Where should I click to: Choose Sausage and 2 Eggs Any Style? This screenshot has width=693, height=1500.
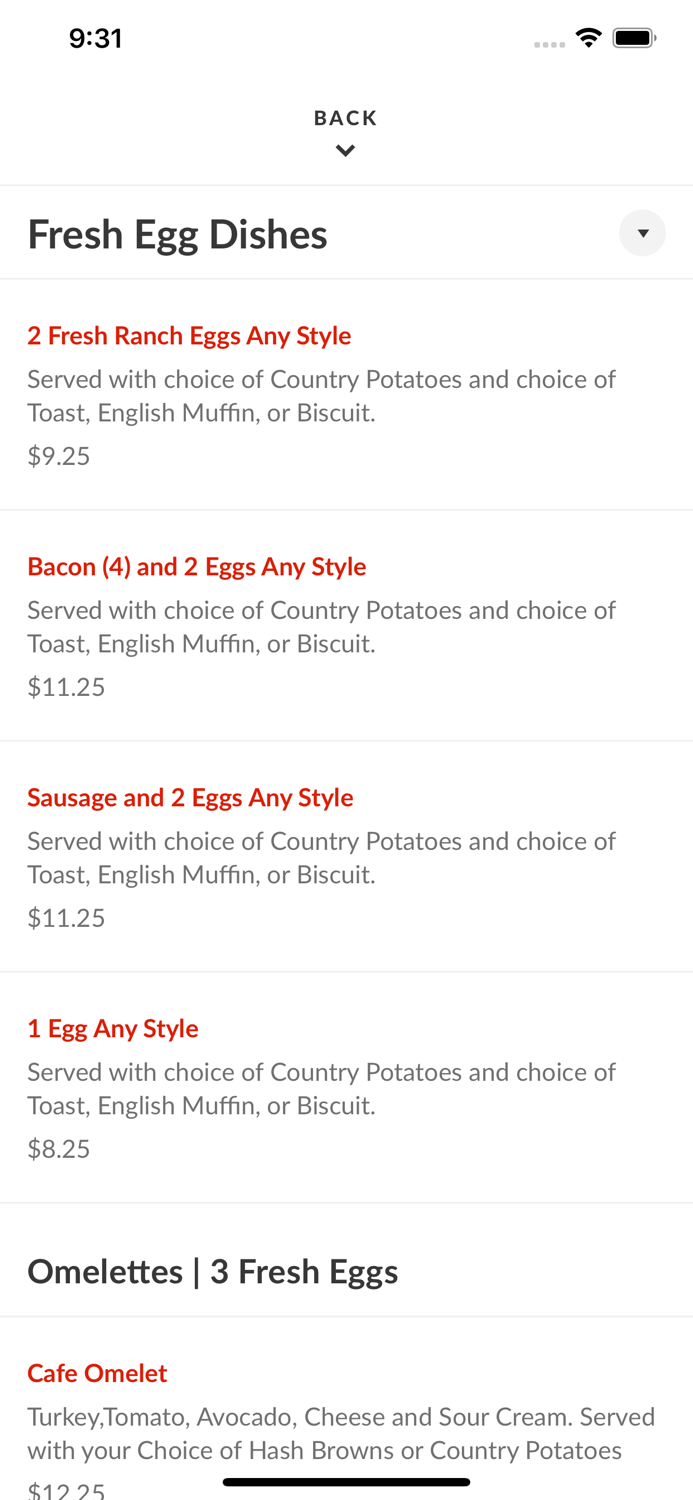tap(190, 798)
